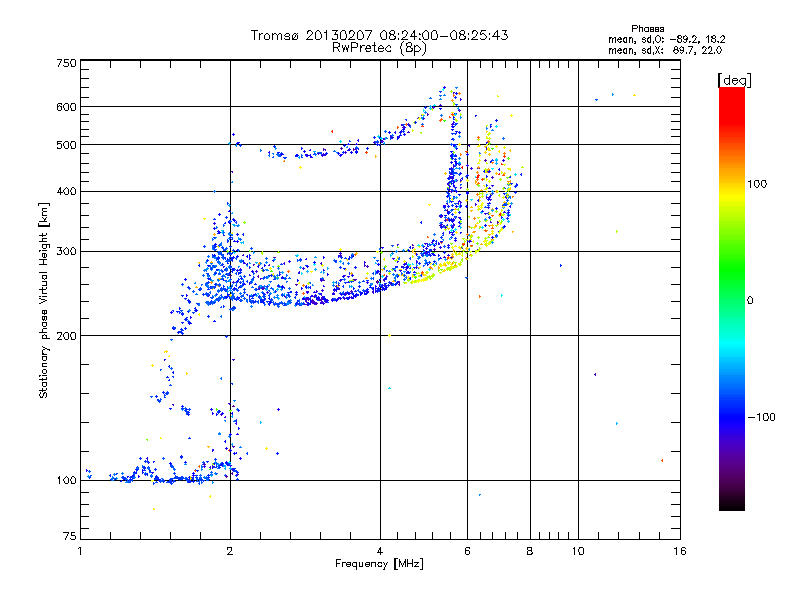This screenshot has height=600, width=800.
Task: Click the colorbar tick label "100" near yellow
Action: coord(757,184)
